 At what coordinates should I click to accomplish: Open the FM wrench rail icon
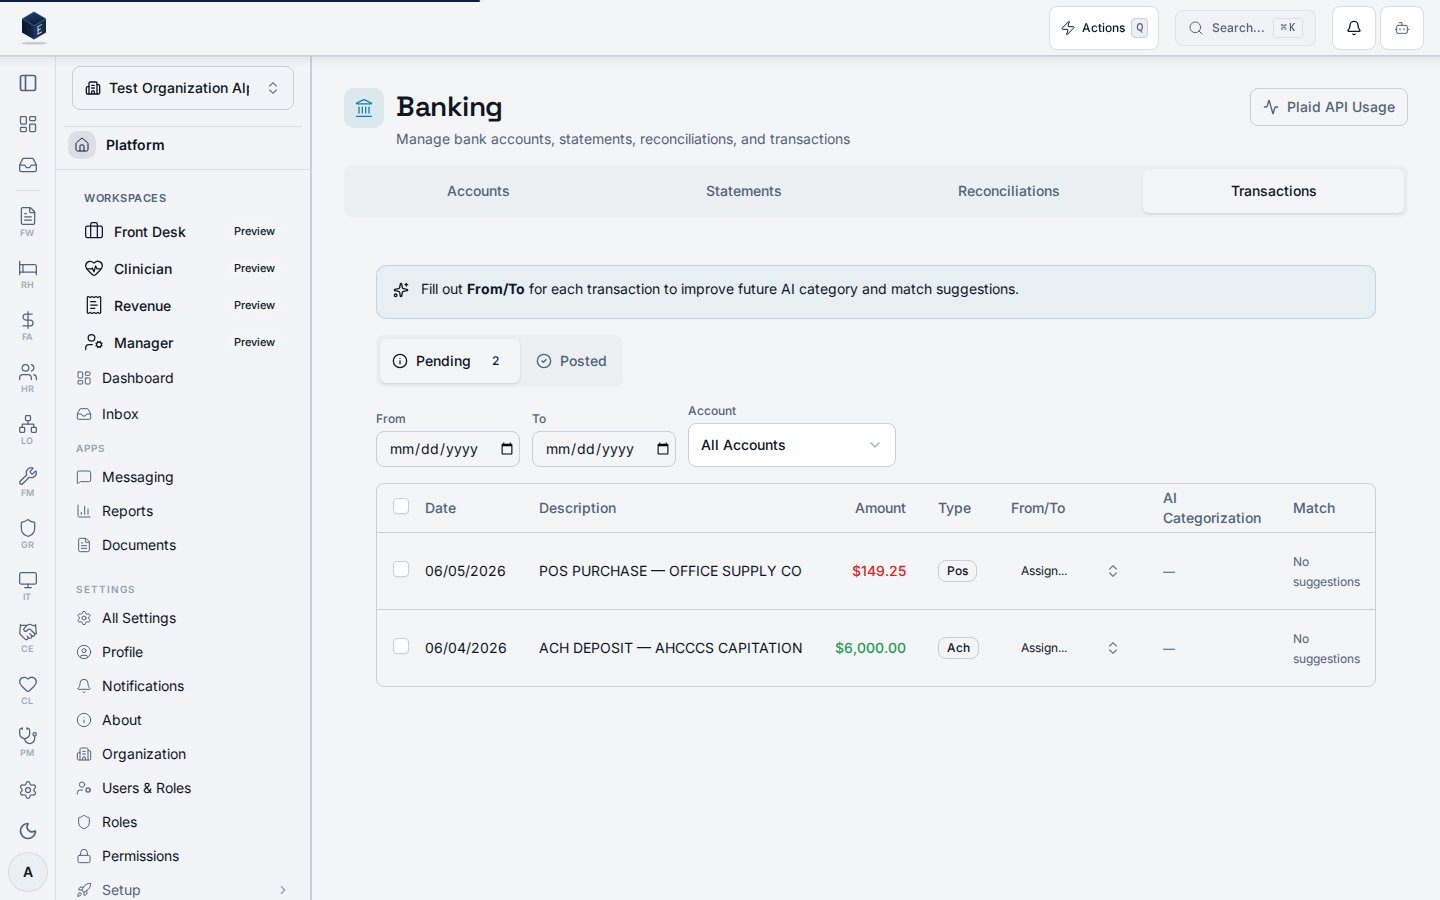pyautogui.click(x=28, y=481)
